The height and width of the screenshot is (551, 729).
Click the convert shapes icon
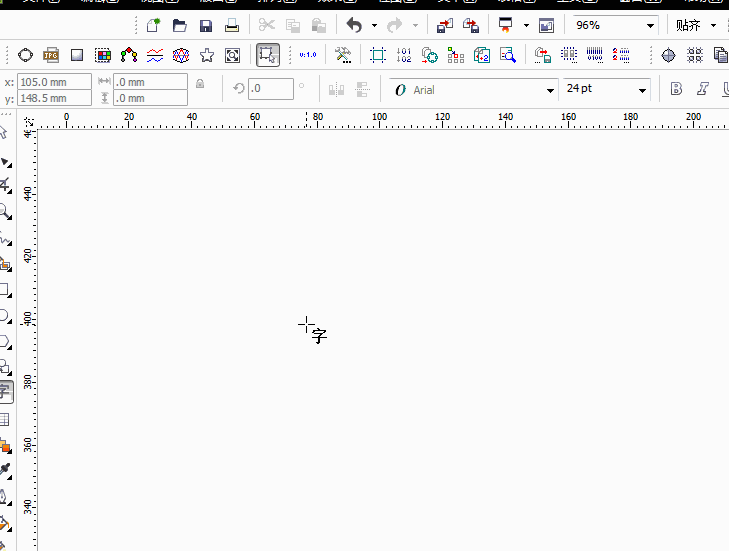(430, 55)
